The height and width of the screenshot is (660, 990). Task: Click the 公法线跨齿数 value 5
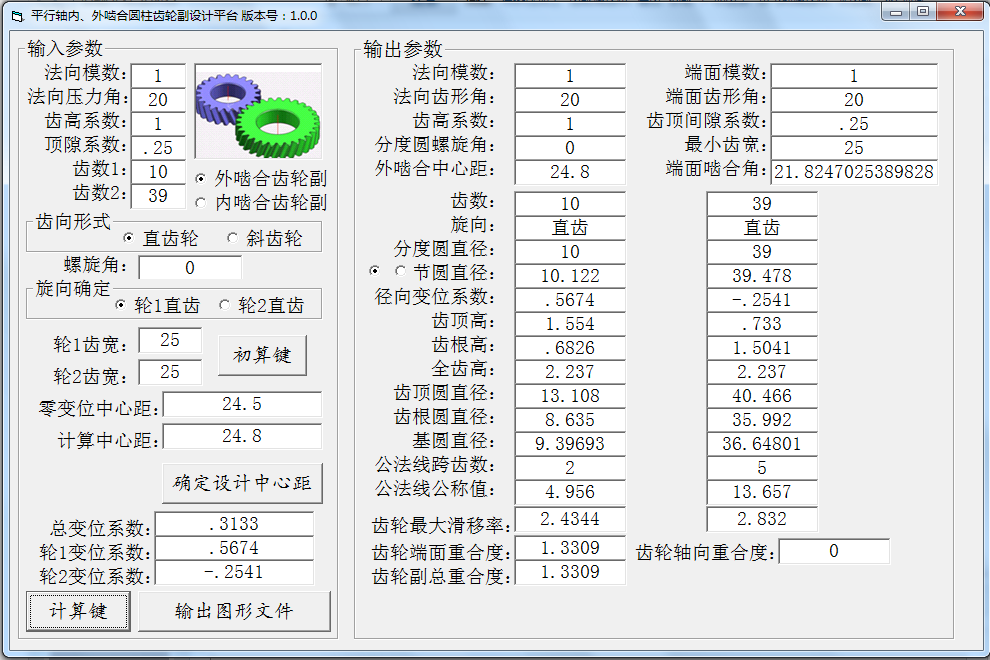(x=762, y=468)
